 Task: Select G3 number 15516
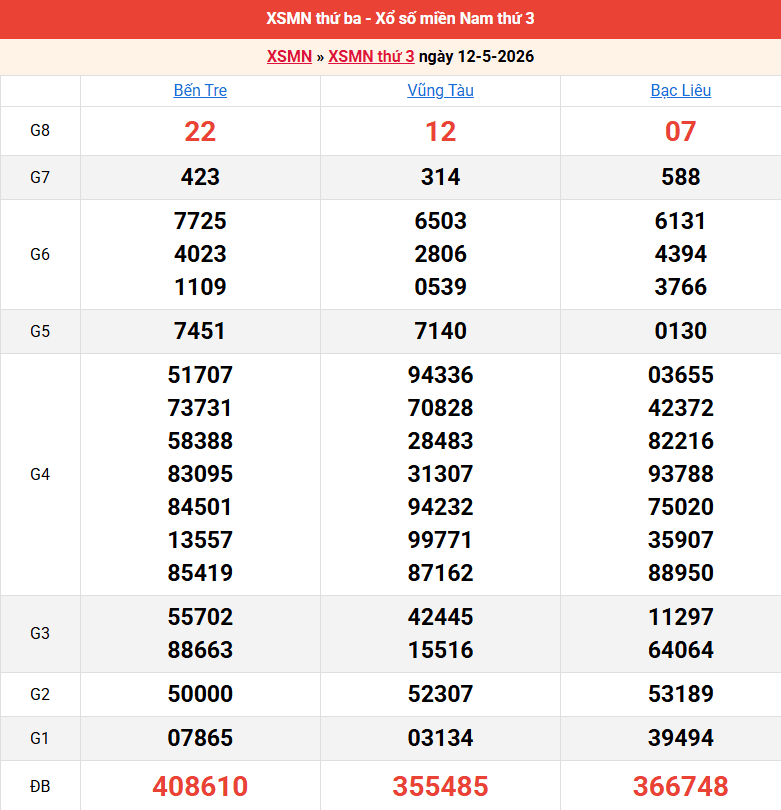point(440,650)
